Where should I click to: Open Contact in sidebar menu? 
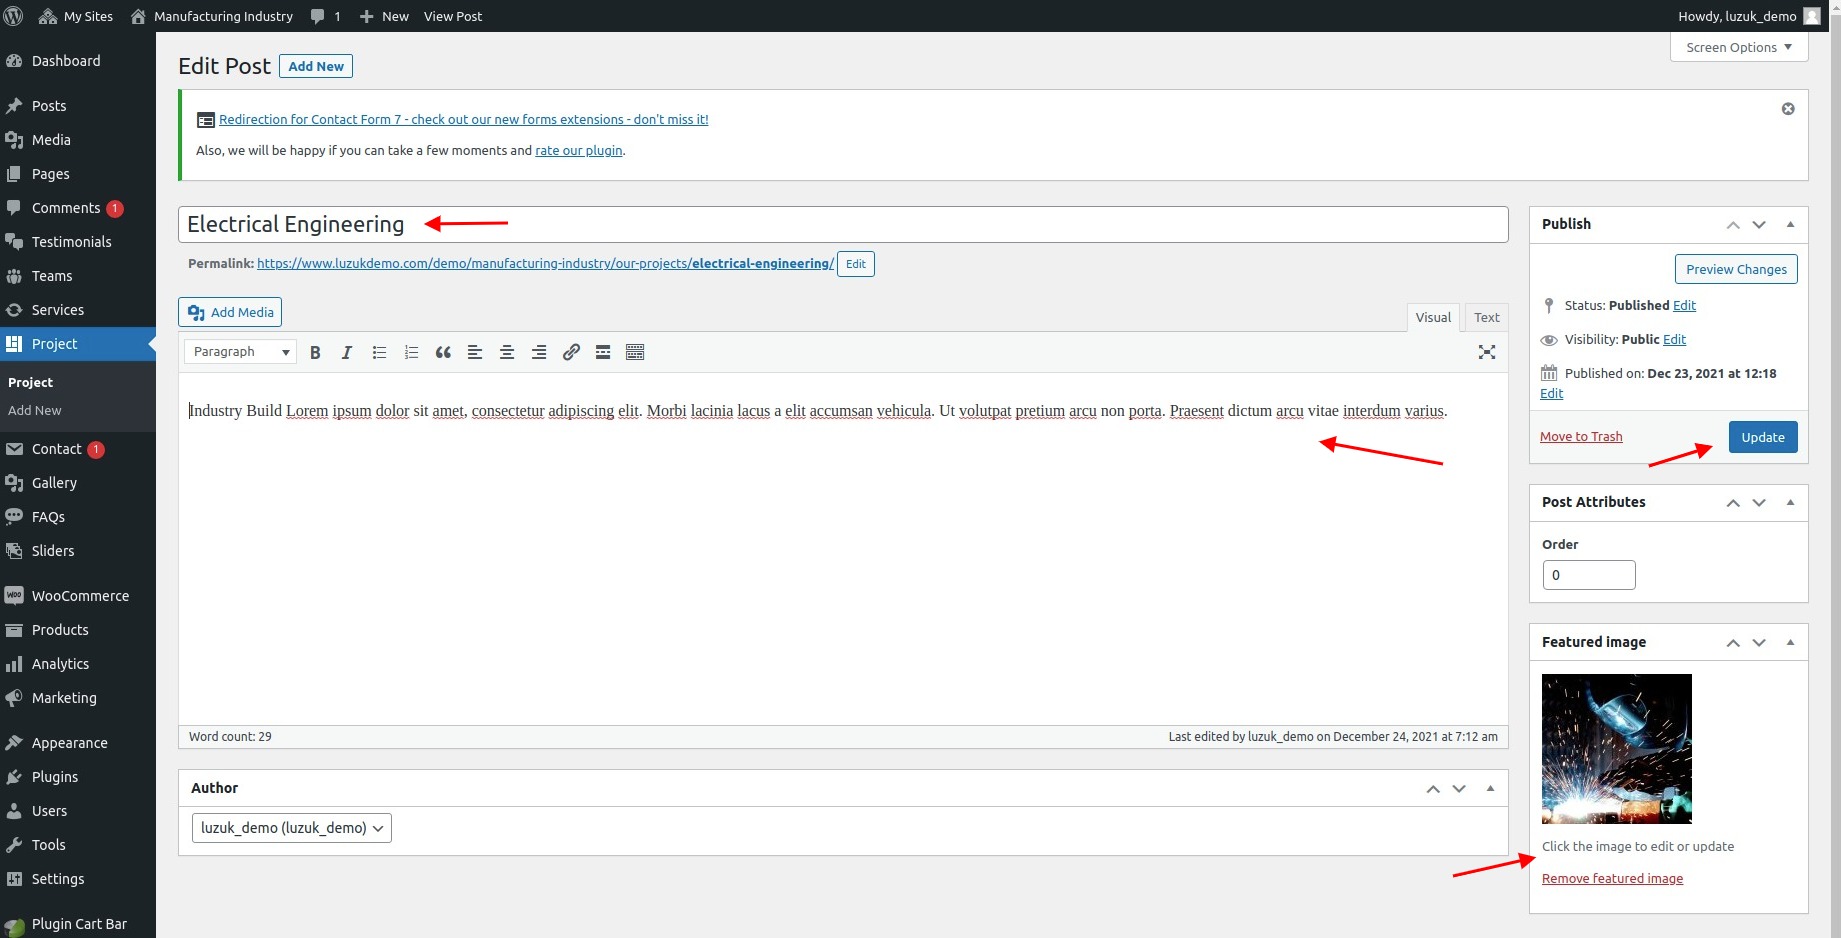click(x=78, y=449)
